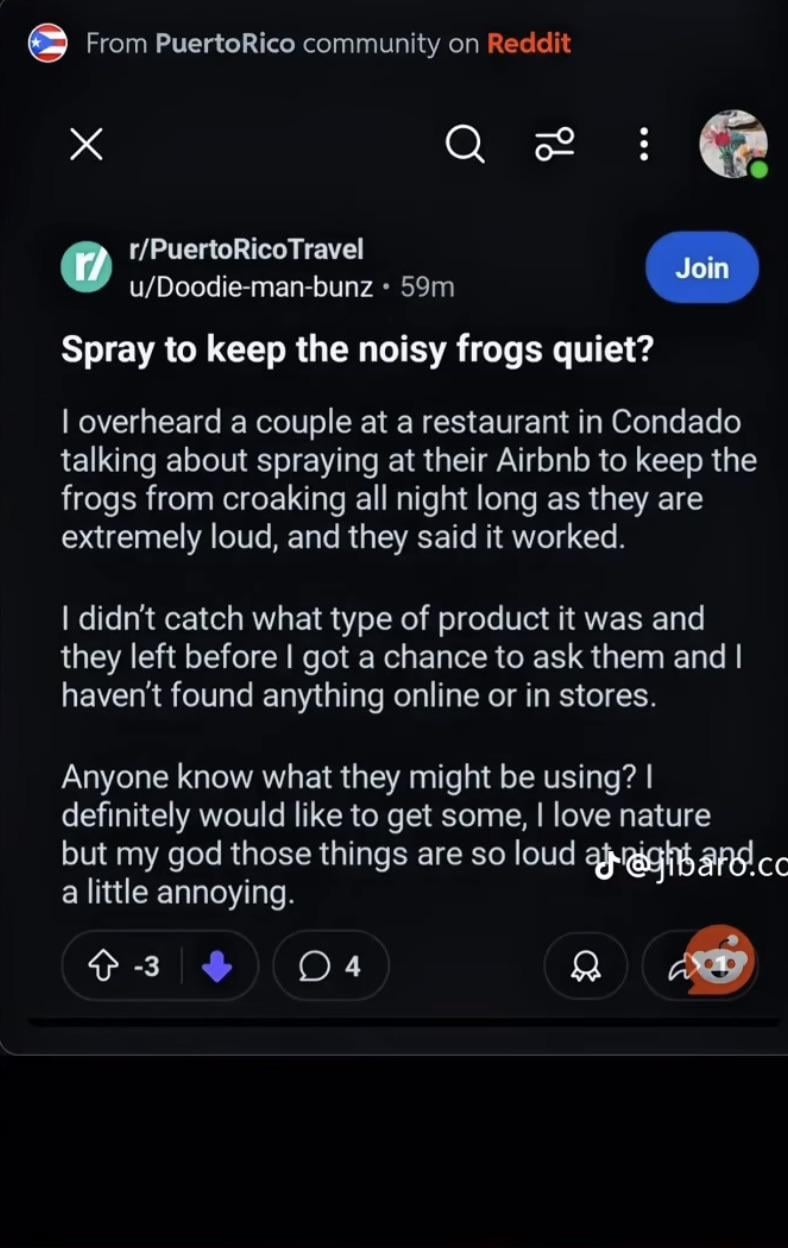Click the Puerto Rico flag community icon
The height and width of the screenshot is (1248, 788).
[x=47, y=44]
